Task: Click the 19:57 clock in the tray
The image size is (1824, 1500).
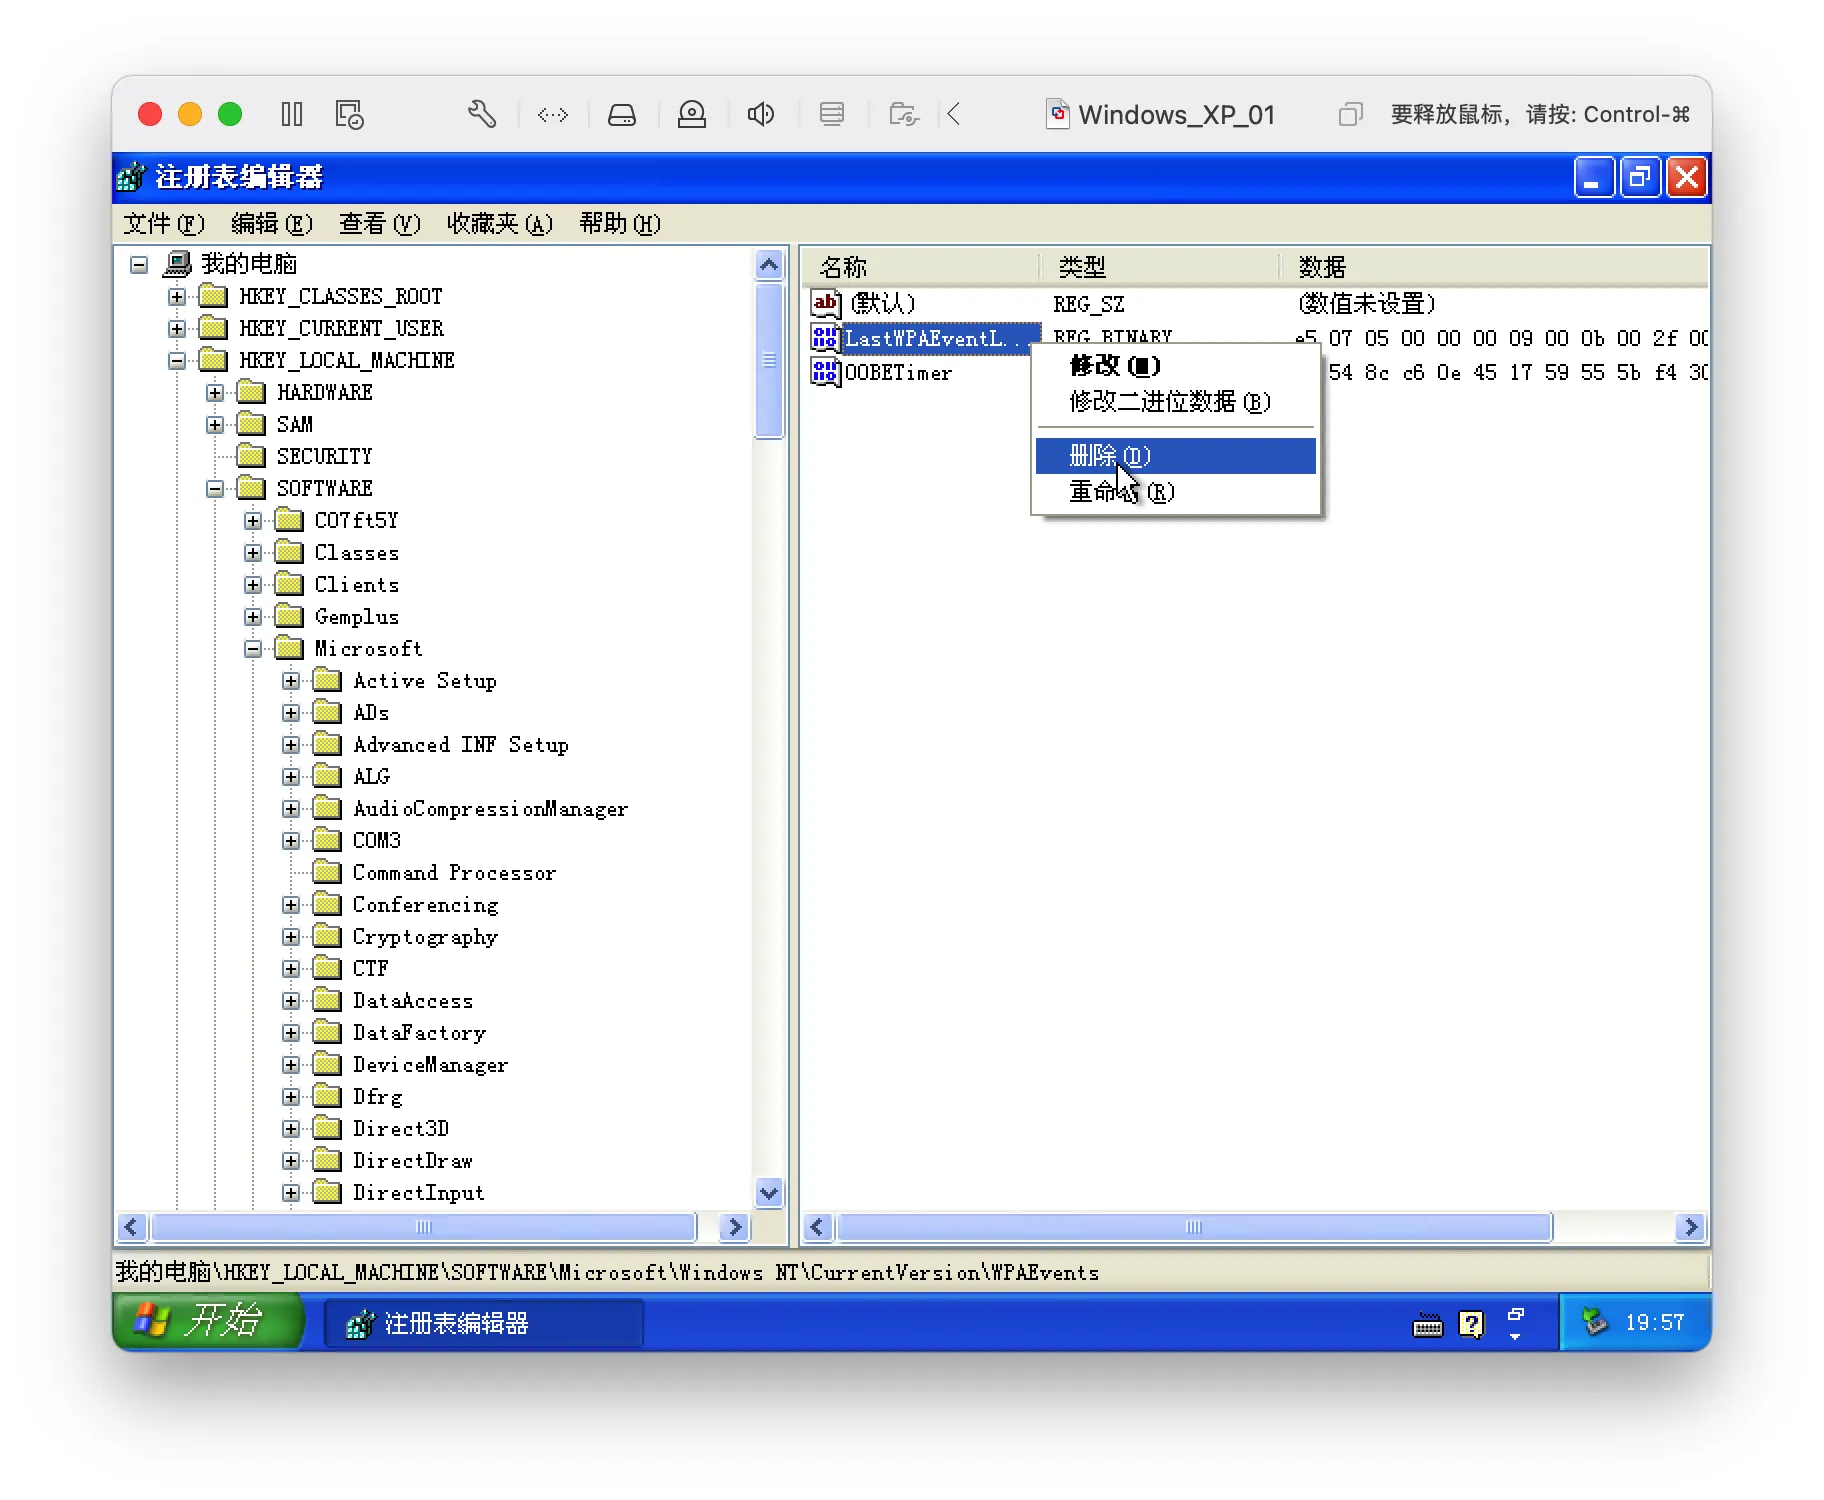Action: click(x=1655, y=1323)
